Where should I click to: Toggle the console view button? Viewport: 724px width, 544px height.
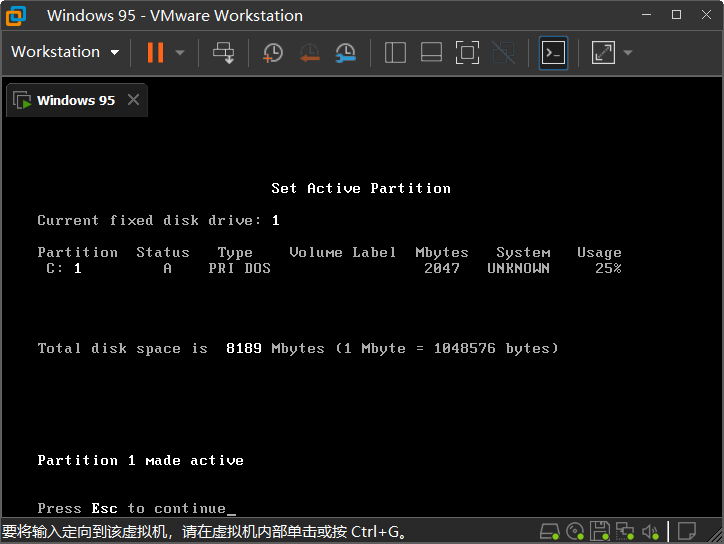click(x=553, y=53)
